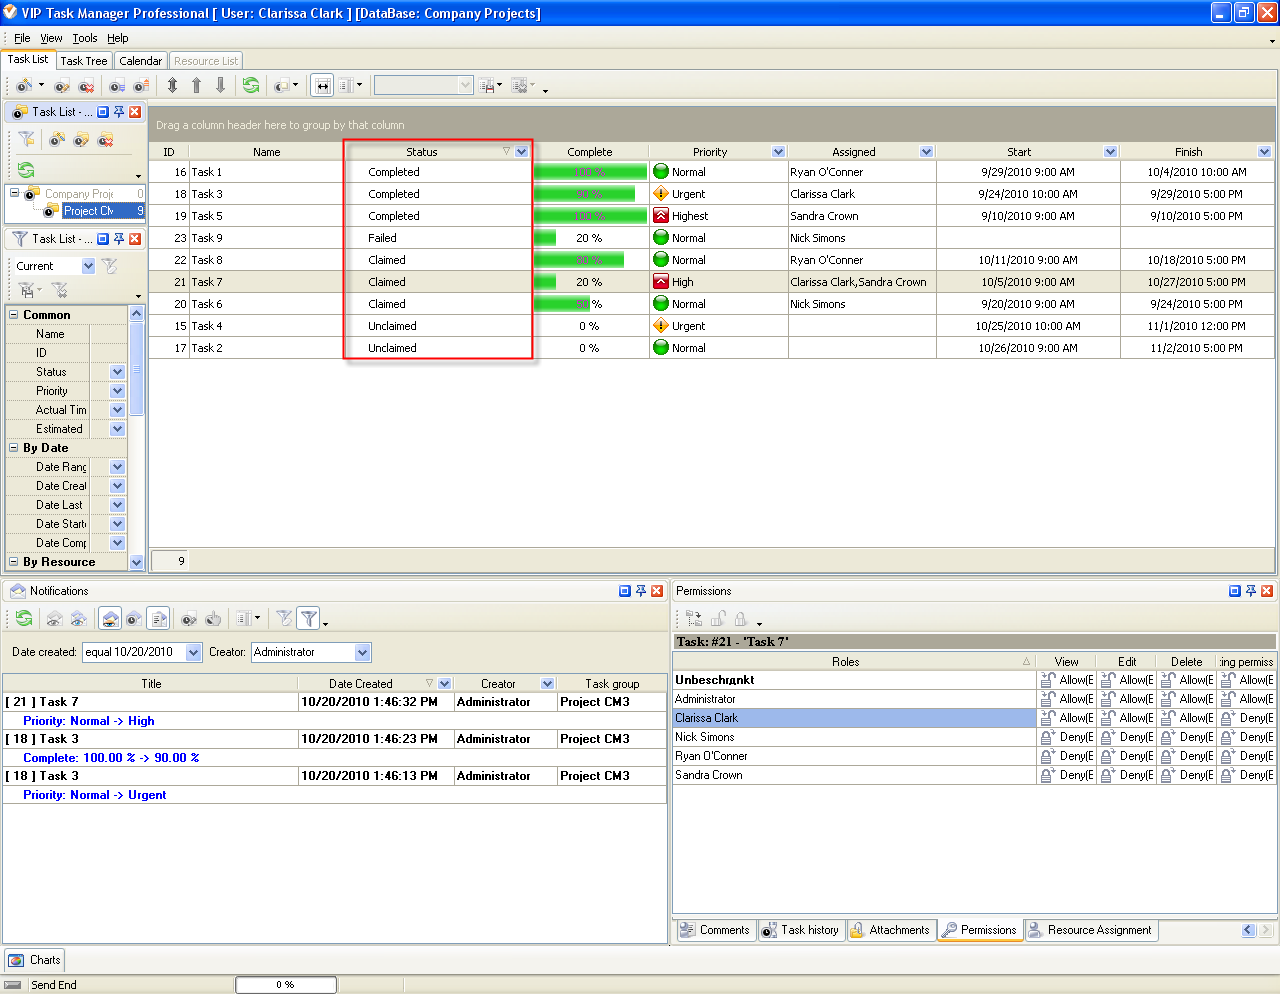Click the main toolbar Refresh icon
1280x994 pixels.
(251, 86)
